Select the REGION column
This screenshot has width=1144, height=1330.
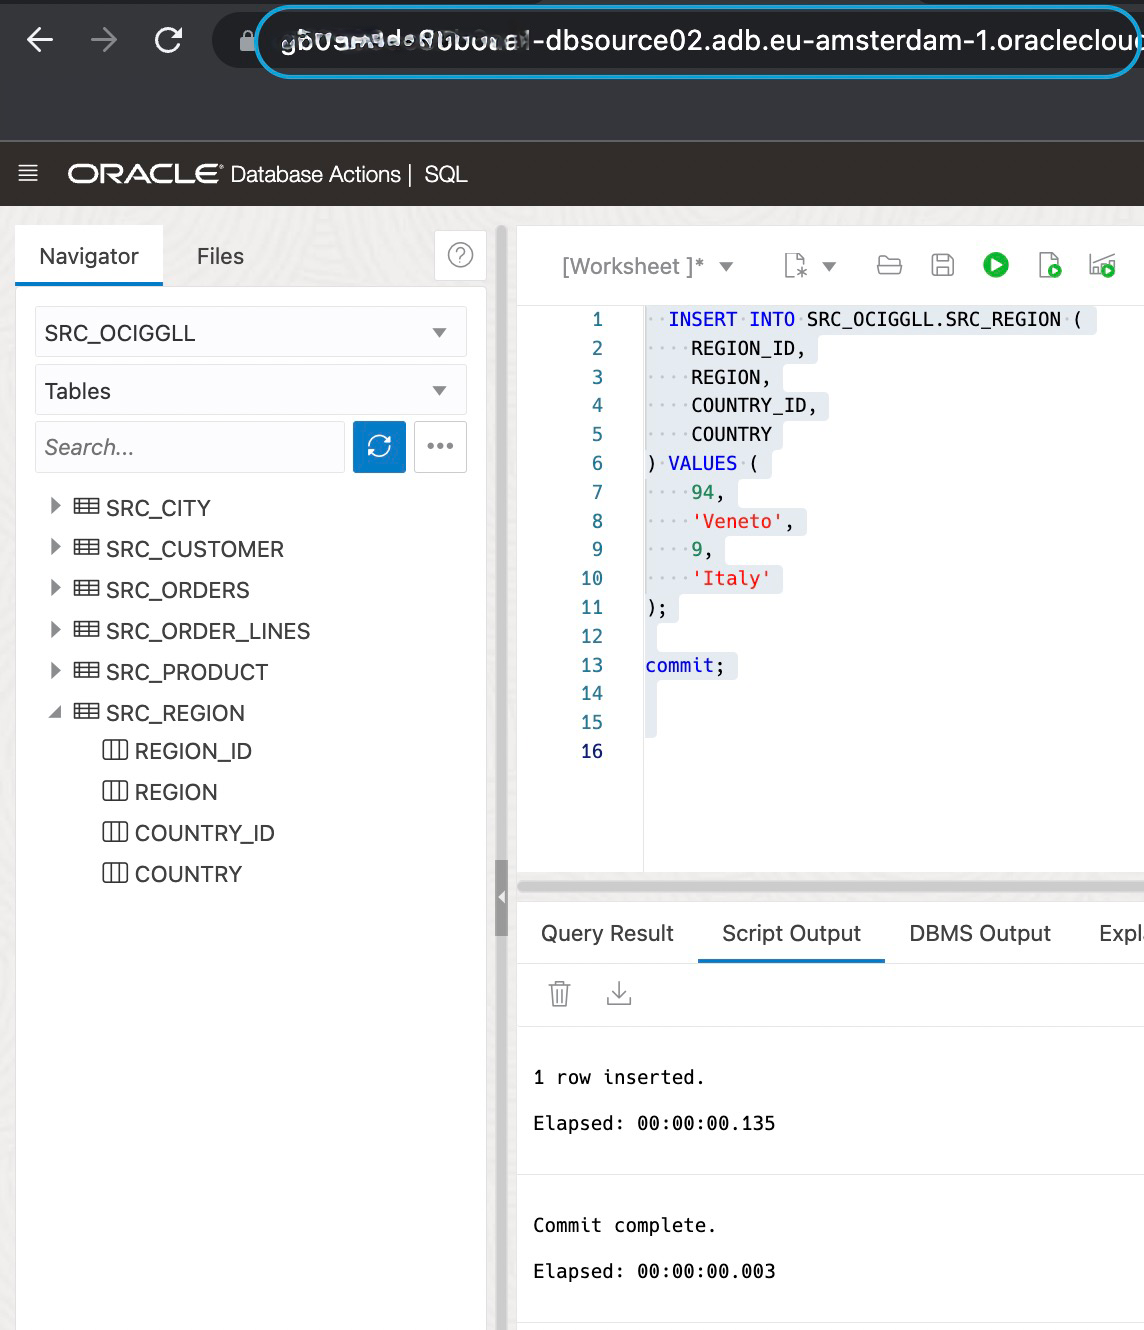tap(176, 792)
